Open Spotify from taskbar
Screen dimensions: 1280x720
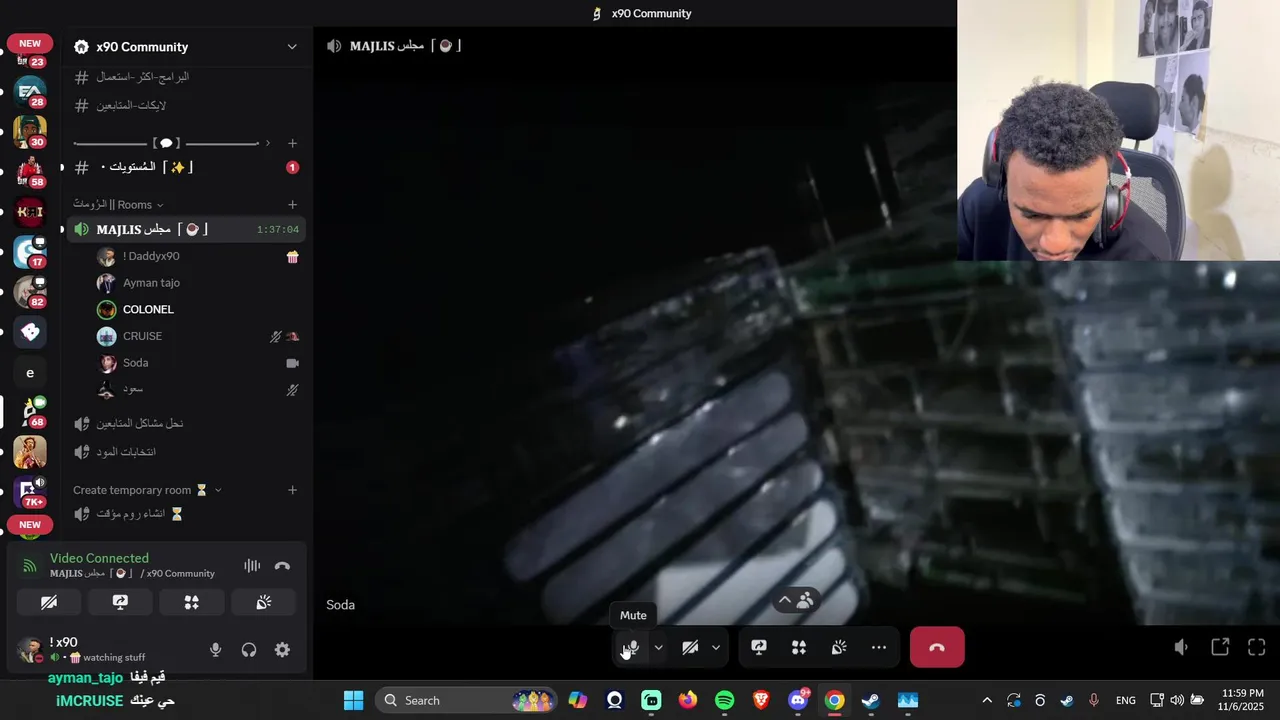click(724, 700)
